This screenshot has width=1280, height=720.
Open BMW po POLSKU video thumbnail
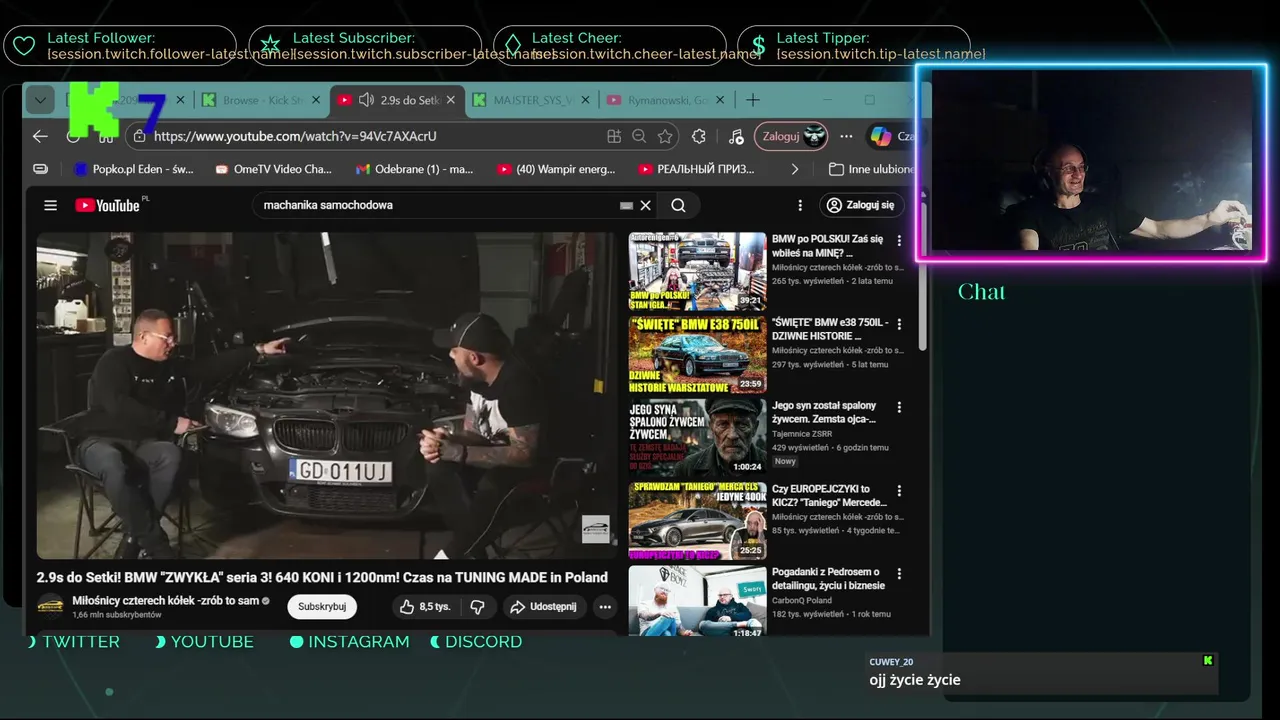pos(697,272)
